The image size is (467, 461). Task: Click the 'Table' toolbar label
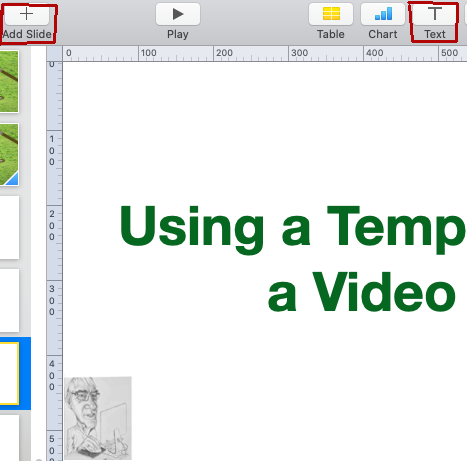tap(331, 34)
